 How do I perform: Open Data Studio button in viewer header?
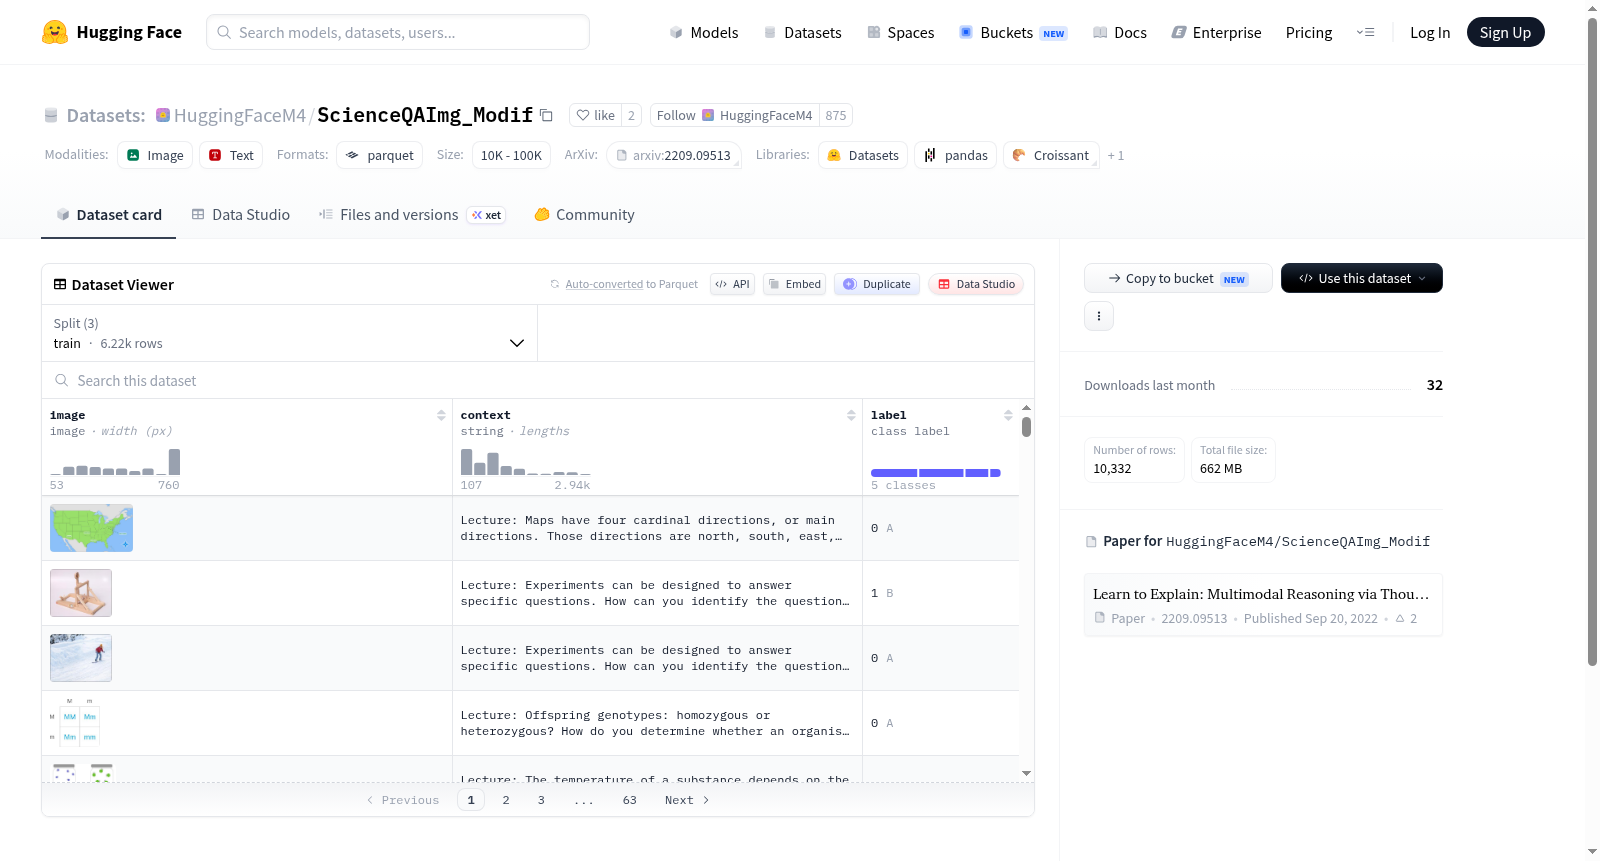976,284
